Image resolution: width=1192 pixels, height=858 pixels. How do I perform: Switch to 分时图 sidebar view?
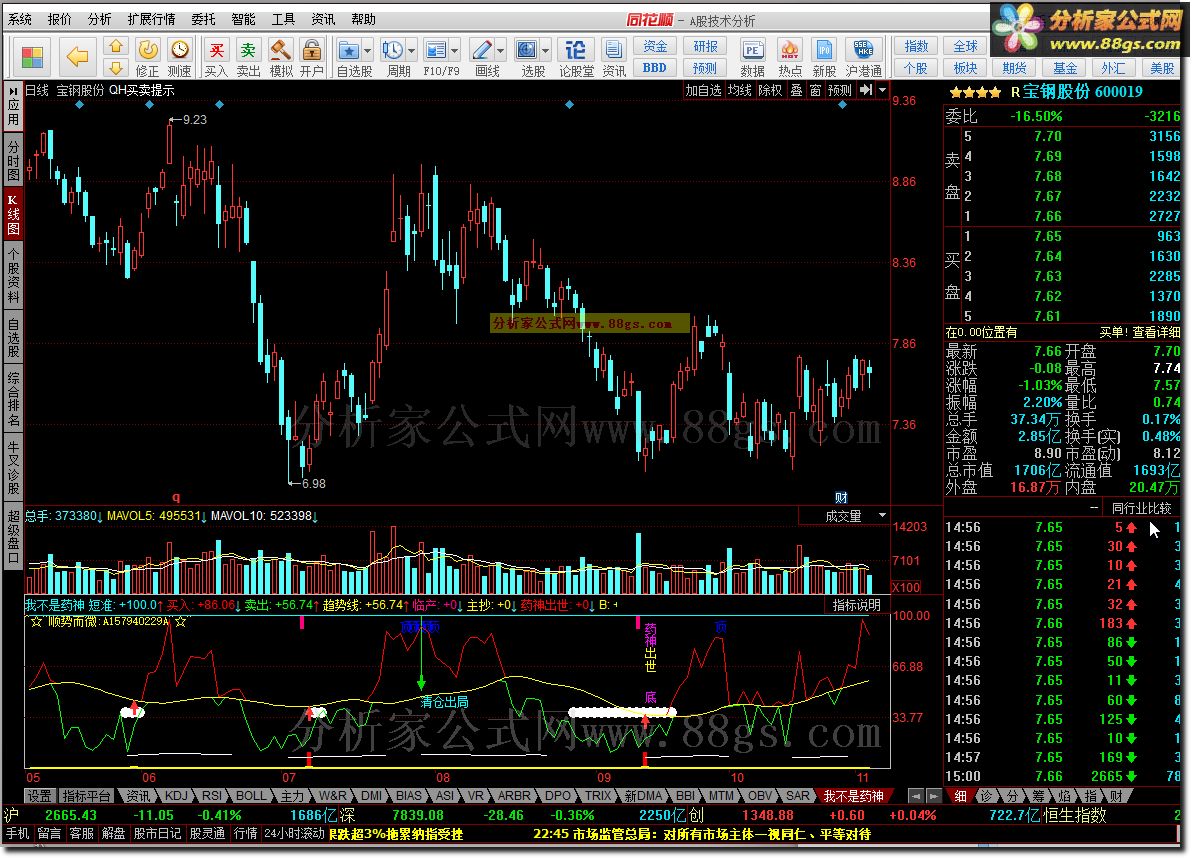pos(13,158)
